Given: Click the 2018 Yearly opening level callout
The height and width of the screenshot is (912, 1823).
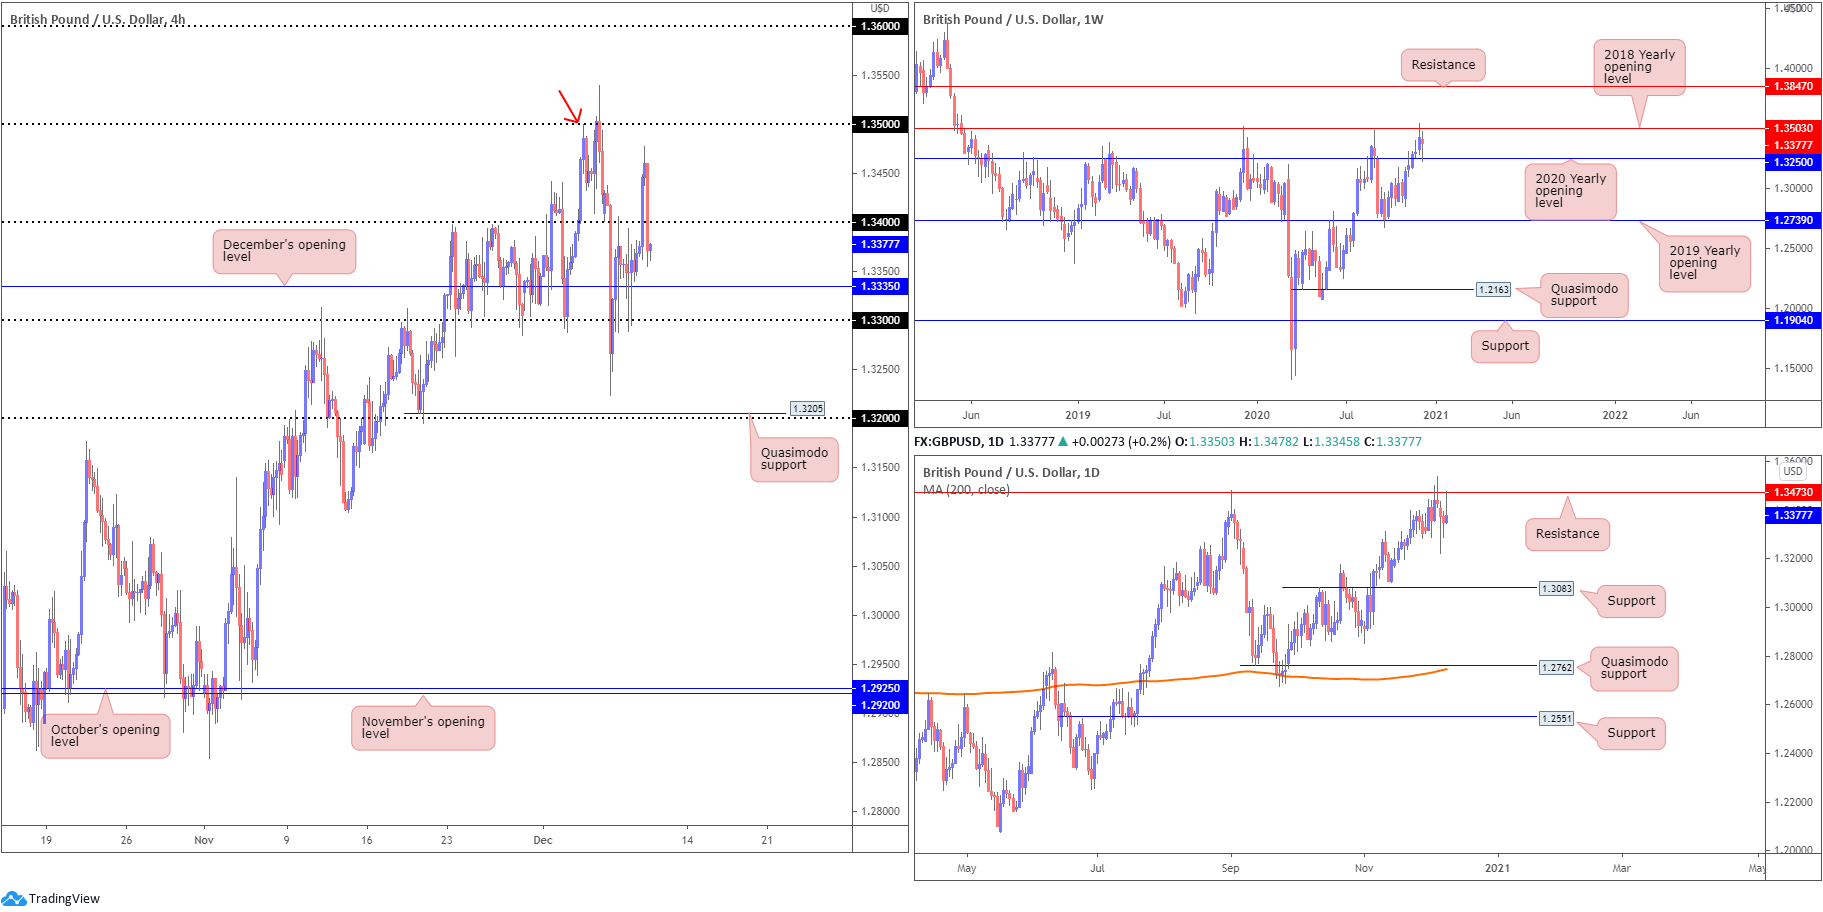Looking at the screenshot, I should click(x=1638, y=67).
